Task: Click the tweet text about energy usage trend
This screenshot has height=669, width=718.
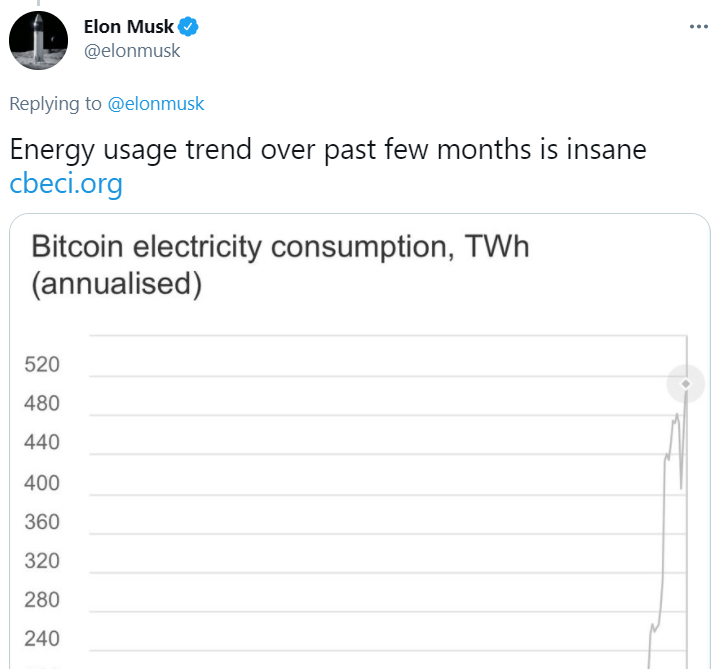Action: click(x=328, y=150)
